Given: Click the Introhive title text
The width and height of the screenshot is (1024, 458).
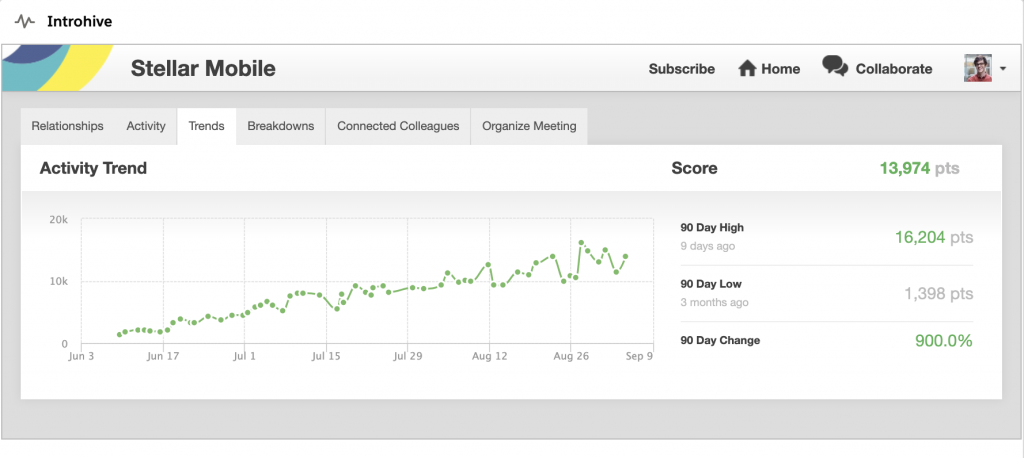Looking at the screenshot, I should (x=80, y=22).
